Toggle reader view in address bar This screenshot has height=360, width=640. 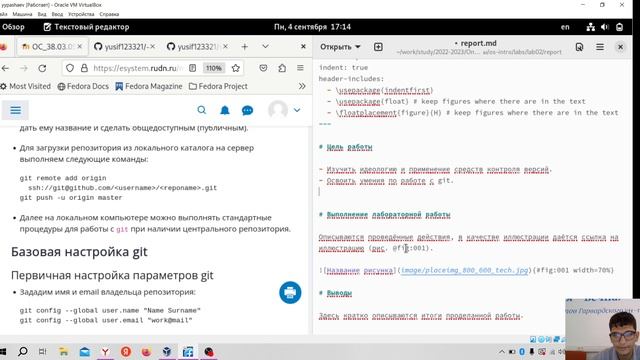tap(193, 68)
